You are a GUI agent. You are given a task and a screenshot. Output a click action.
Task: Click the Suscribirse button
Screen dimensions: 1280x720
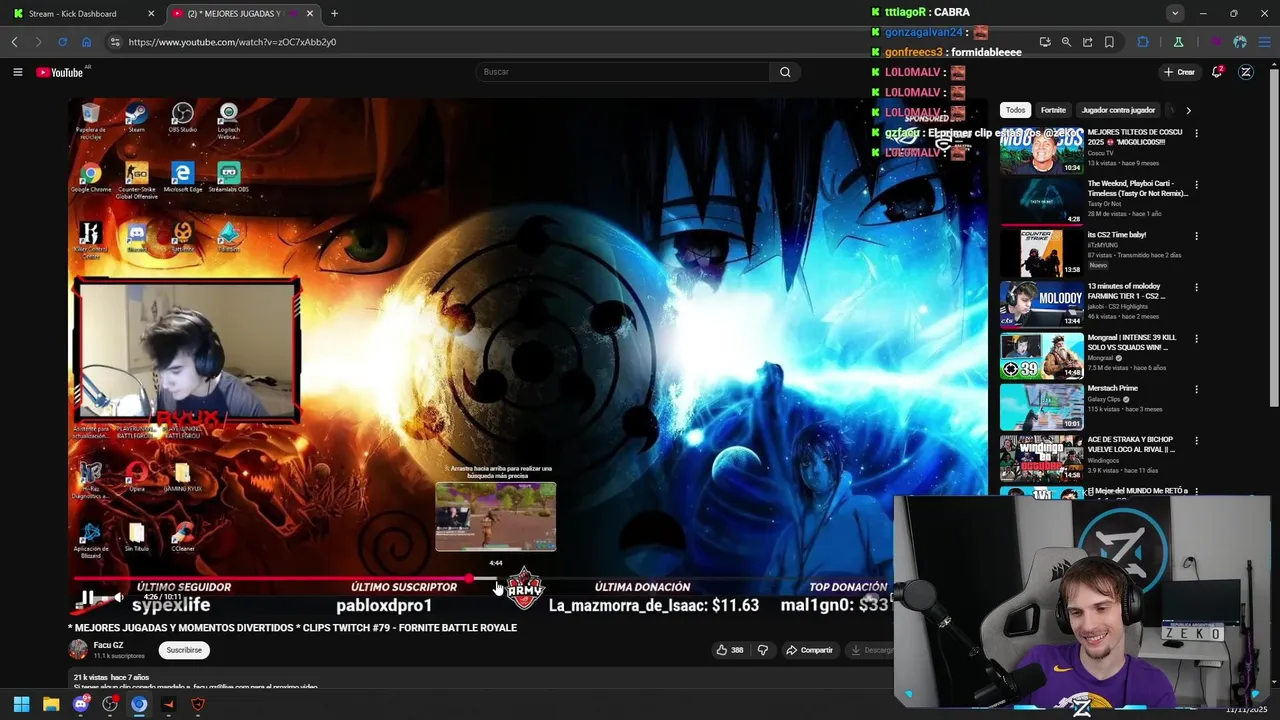coord(184,650)
